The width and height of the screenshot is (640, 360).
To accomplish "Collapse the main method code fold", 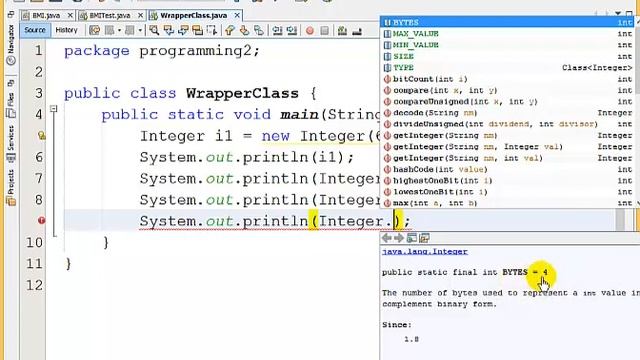I will click(x=53, y=109).
